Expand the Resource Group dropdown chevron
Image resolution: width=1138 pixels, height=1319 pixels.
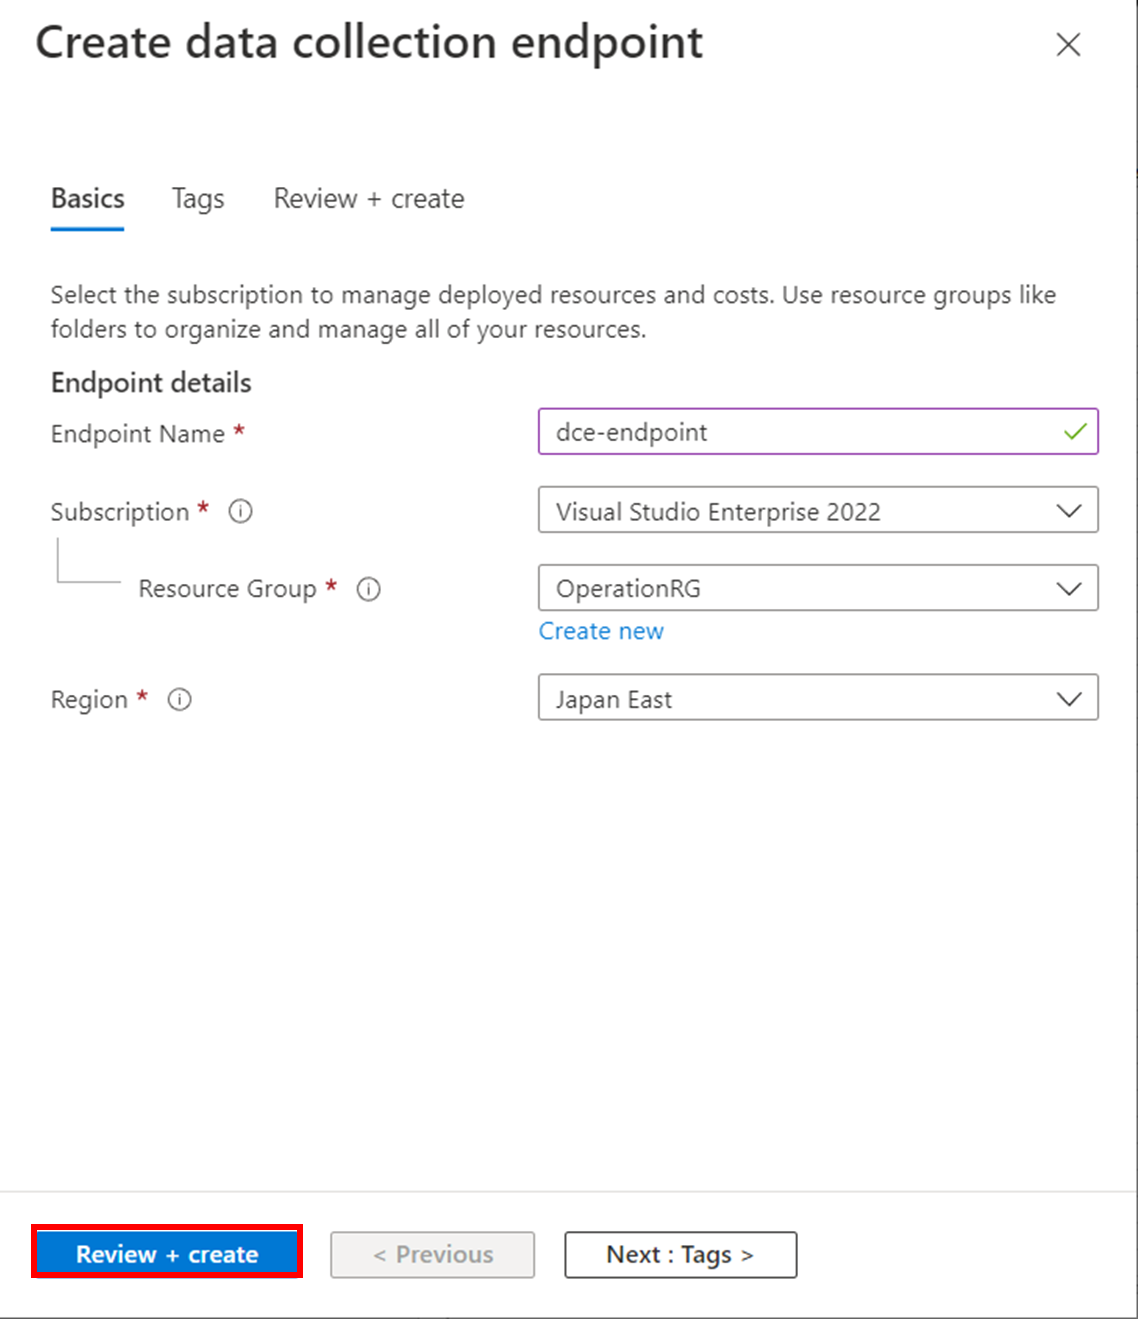[1069, 589]
